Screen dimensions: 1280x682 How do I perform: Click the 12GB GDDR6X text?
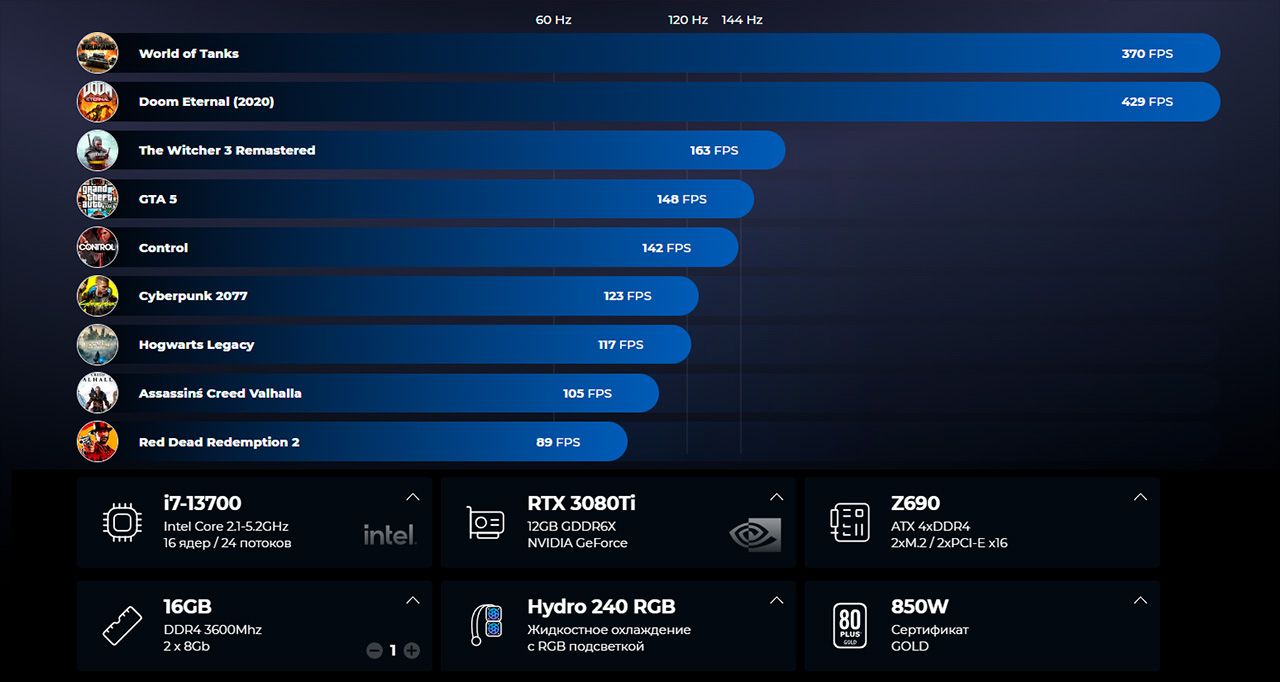click(x=571, y=526)
